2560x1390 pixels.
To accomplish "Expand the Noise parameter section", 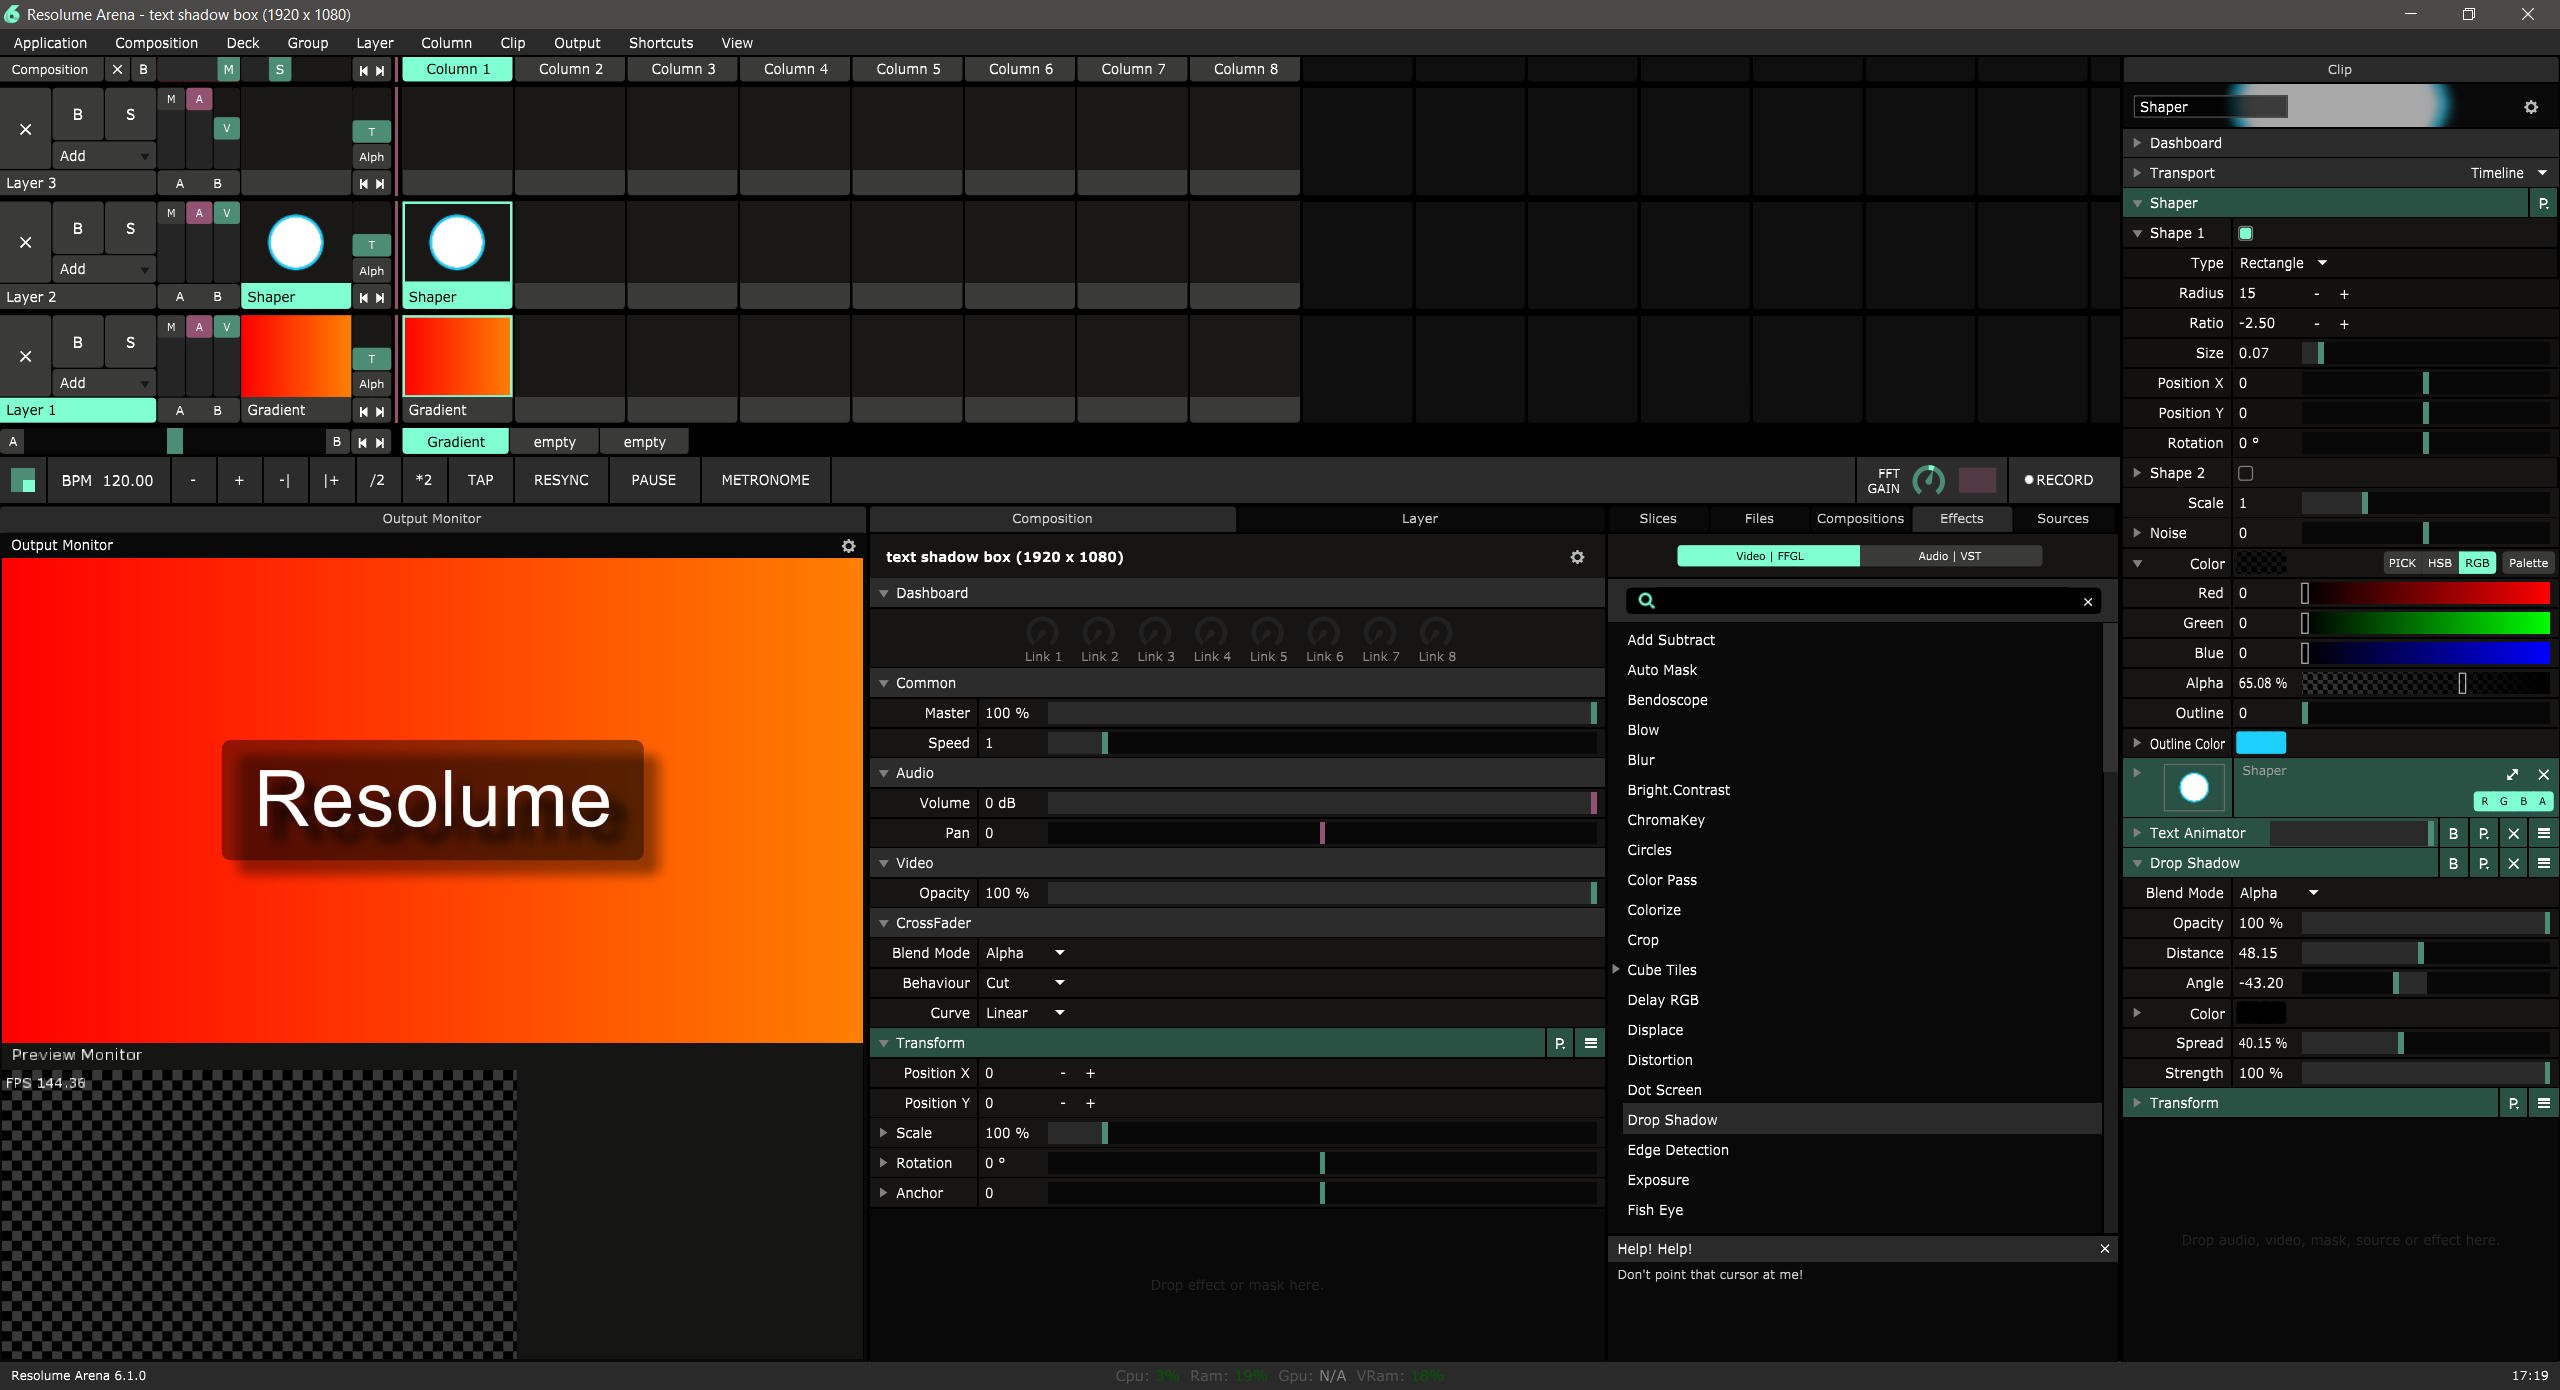I will point(2138,533).
